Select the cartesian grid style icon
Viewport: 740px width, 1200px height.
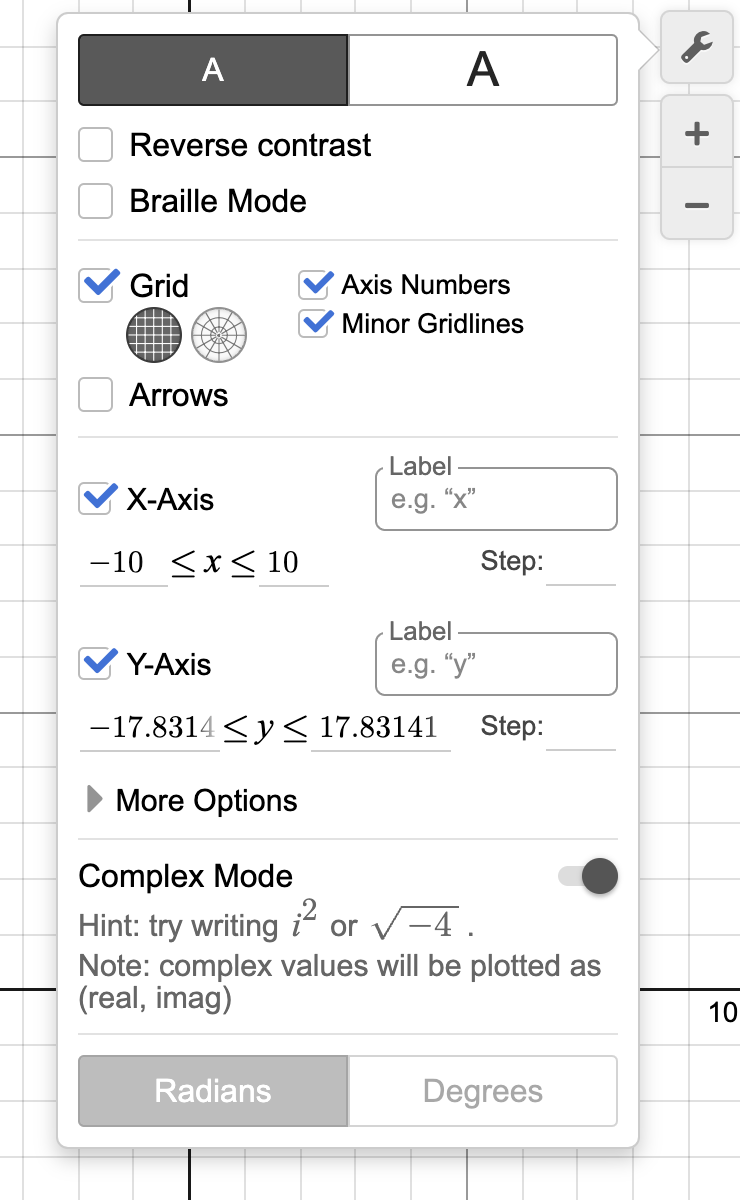click(153, 335)
